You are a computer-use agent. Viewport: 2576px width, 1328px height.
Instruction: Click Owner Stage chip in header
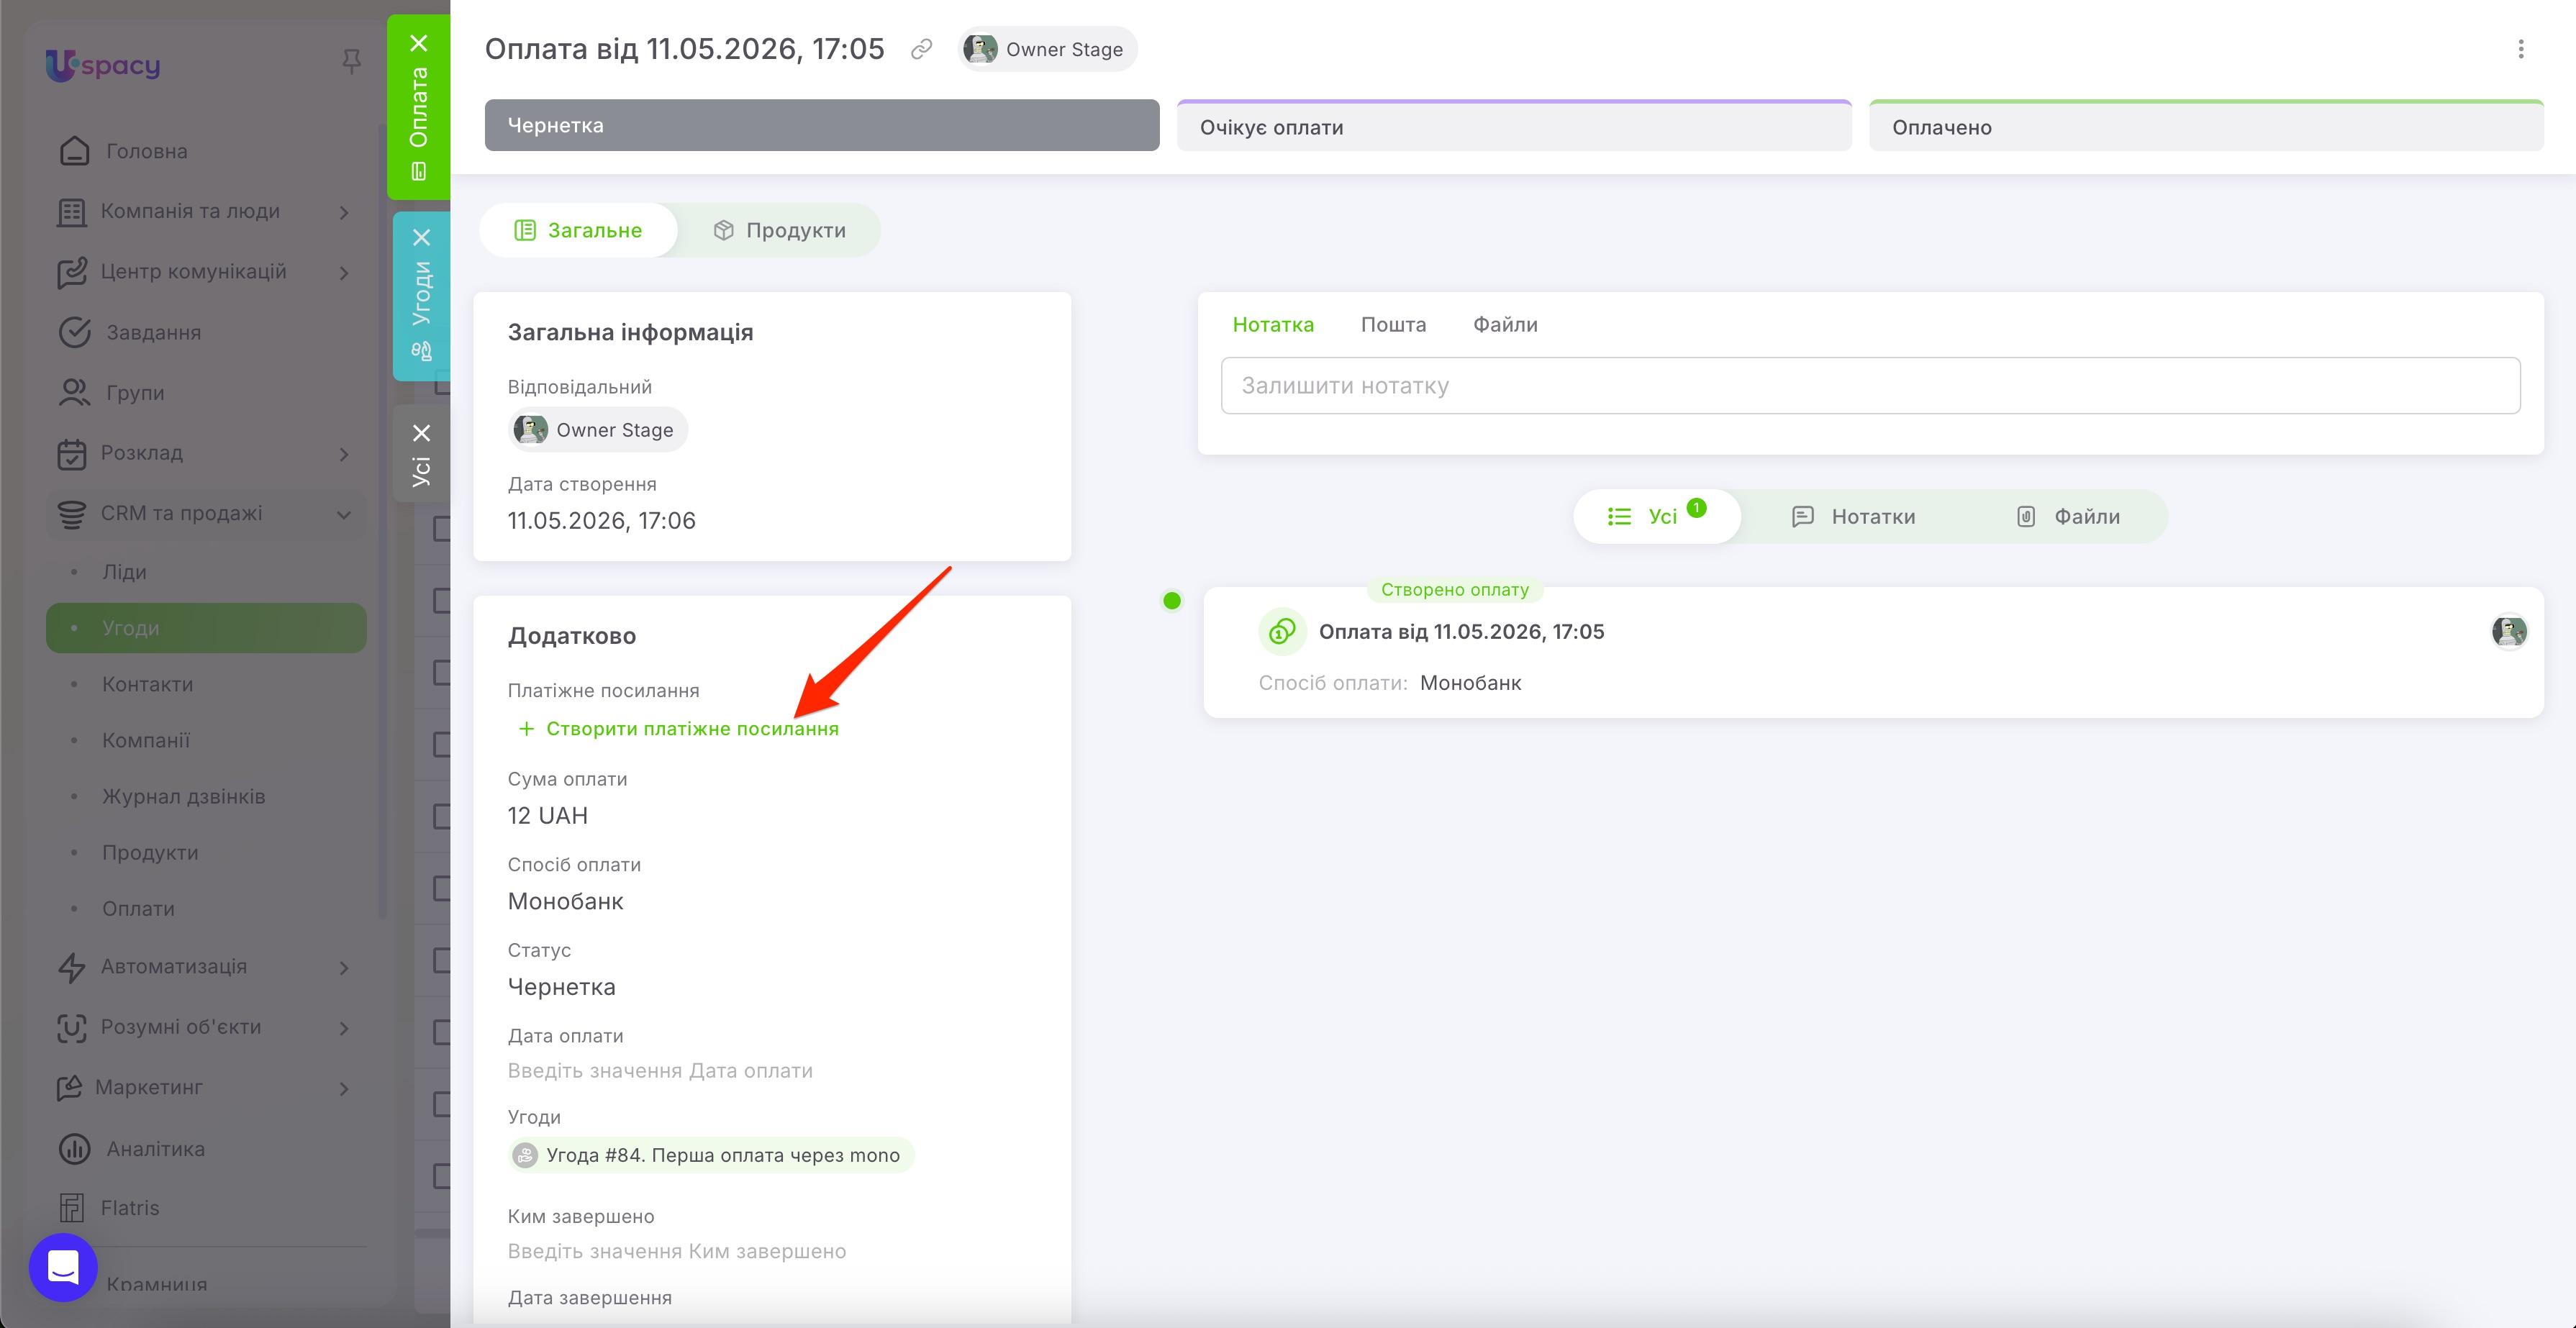tap(1047, 49)
